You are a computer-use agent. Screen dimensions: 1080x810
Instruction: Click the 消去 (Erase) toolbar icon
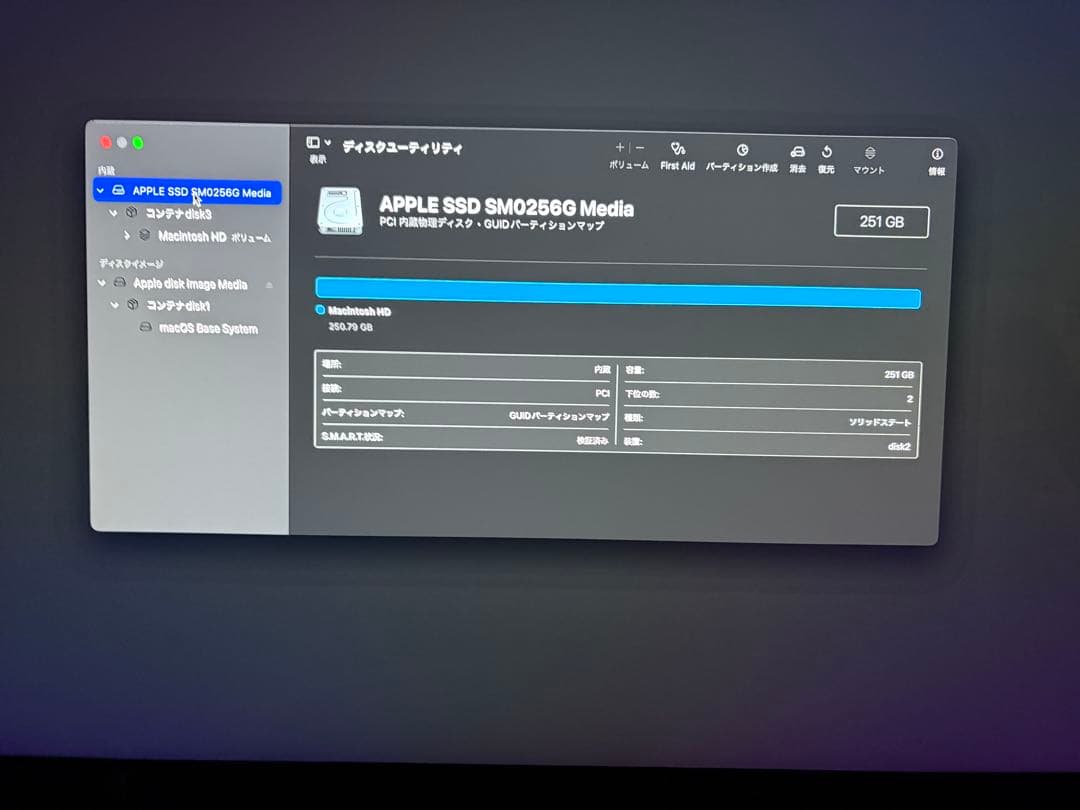click(x=798, y=152)
